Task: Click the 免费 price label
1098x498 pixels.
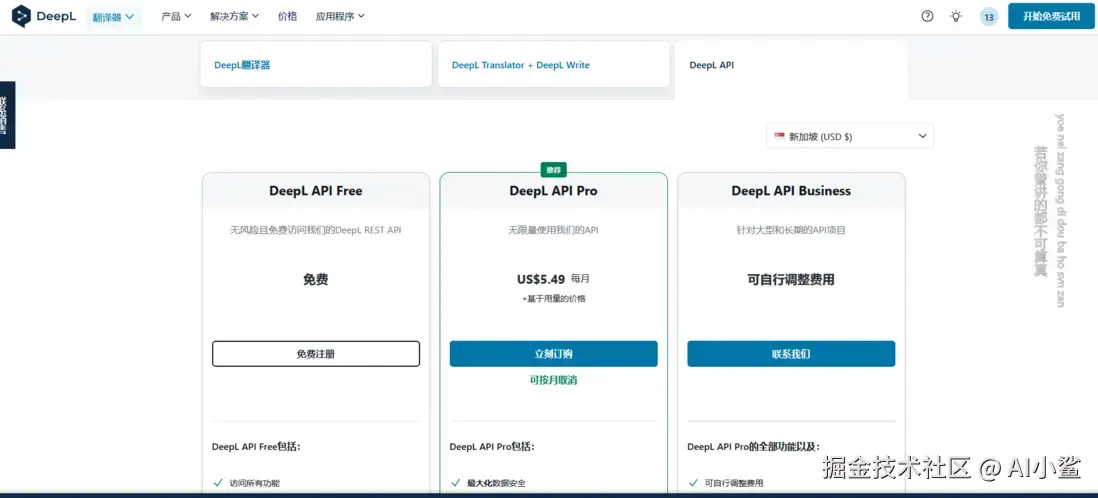Action: point(316,279)
